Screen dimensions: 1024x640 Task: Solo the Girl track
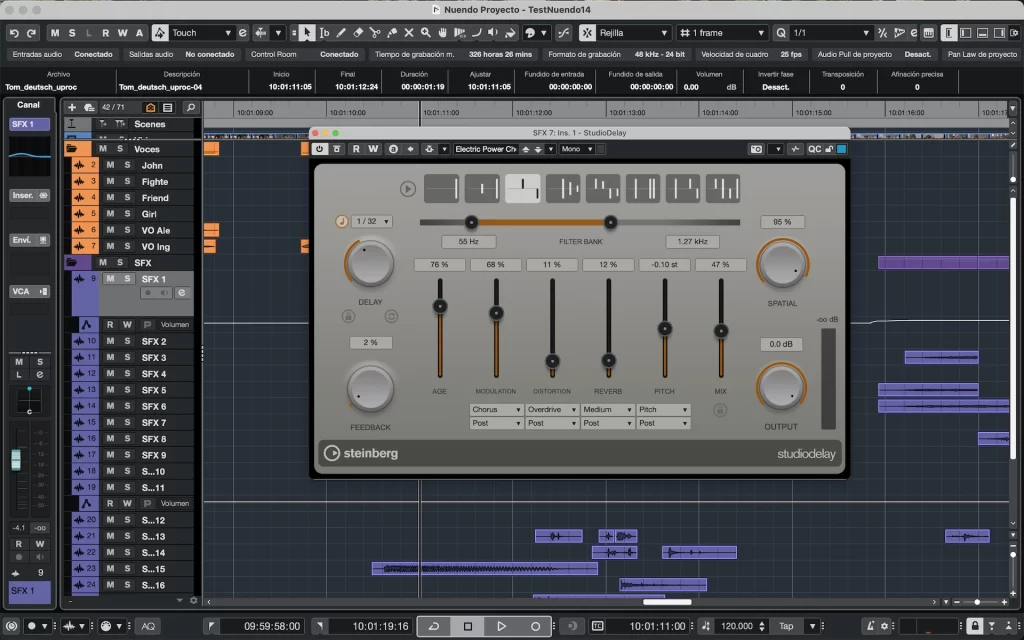127,214
